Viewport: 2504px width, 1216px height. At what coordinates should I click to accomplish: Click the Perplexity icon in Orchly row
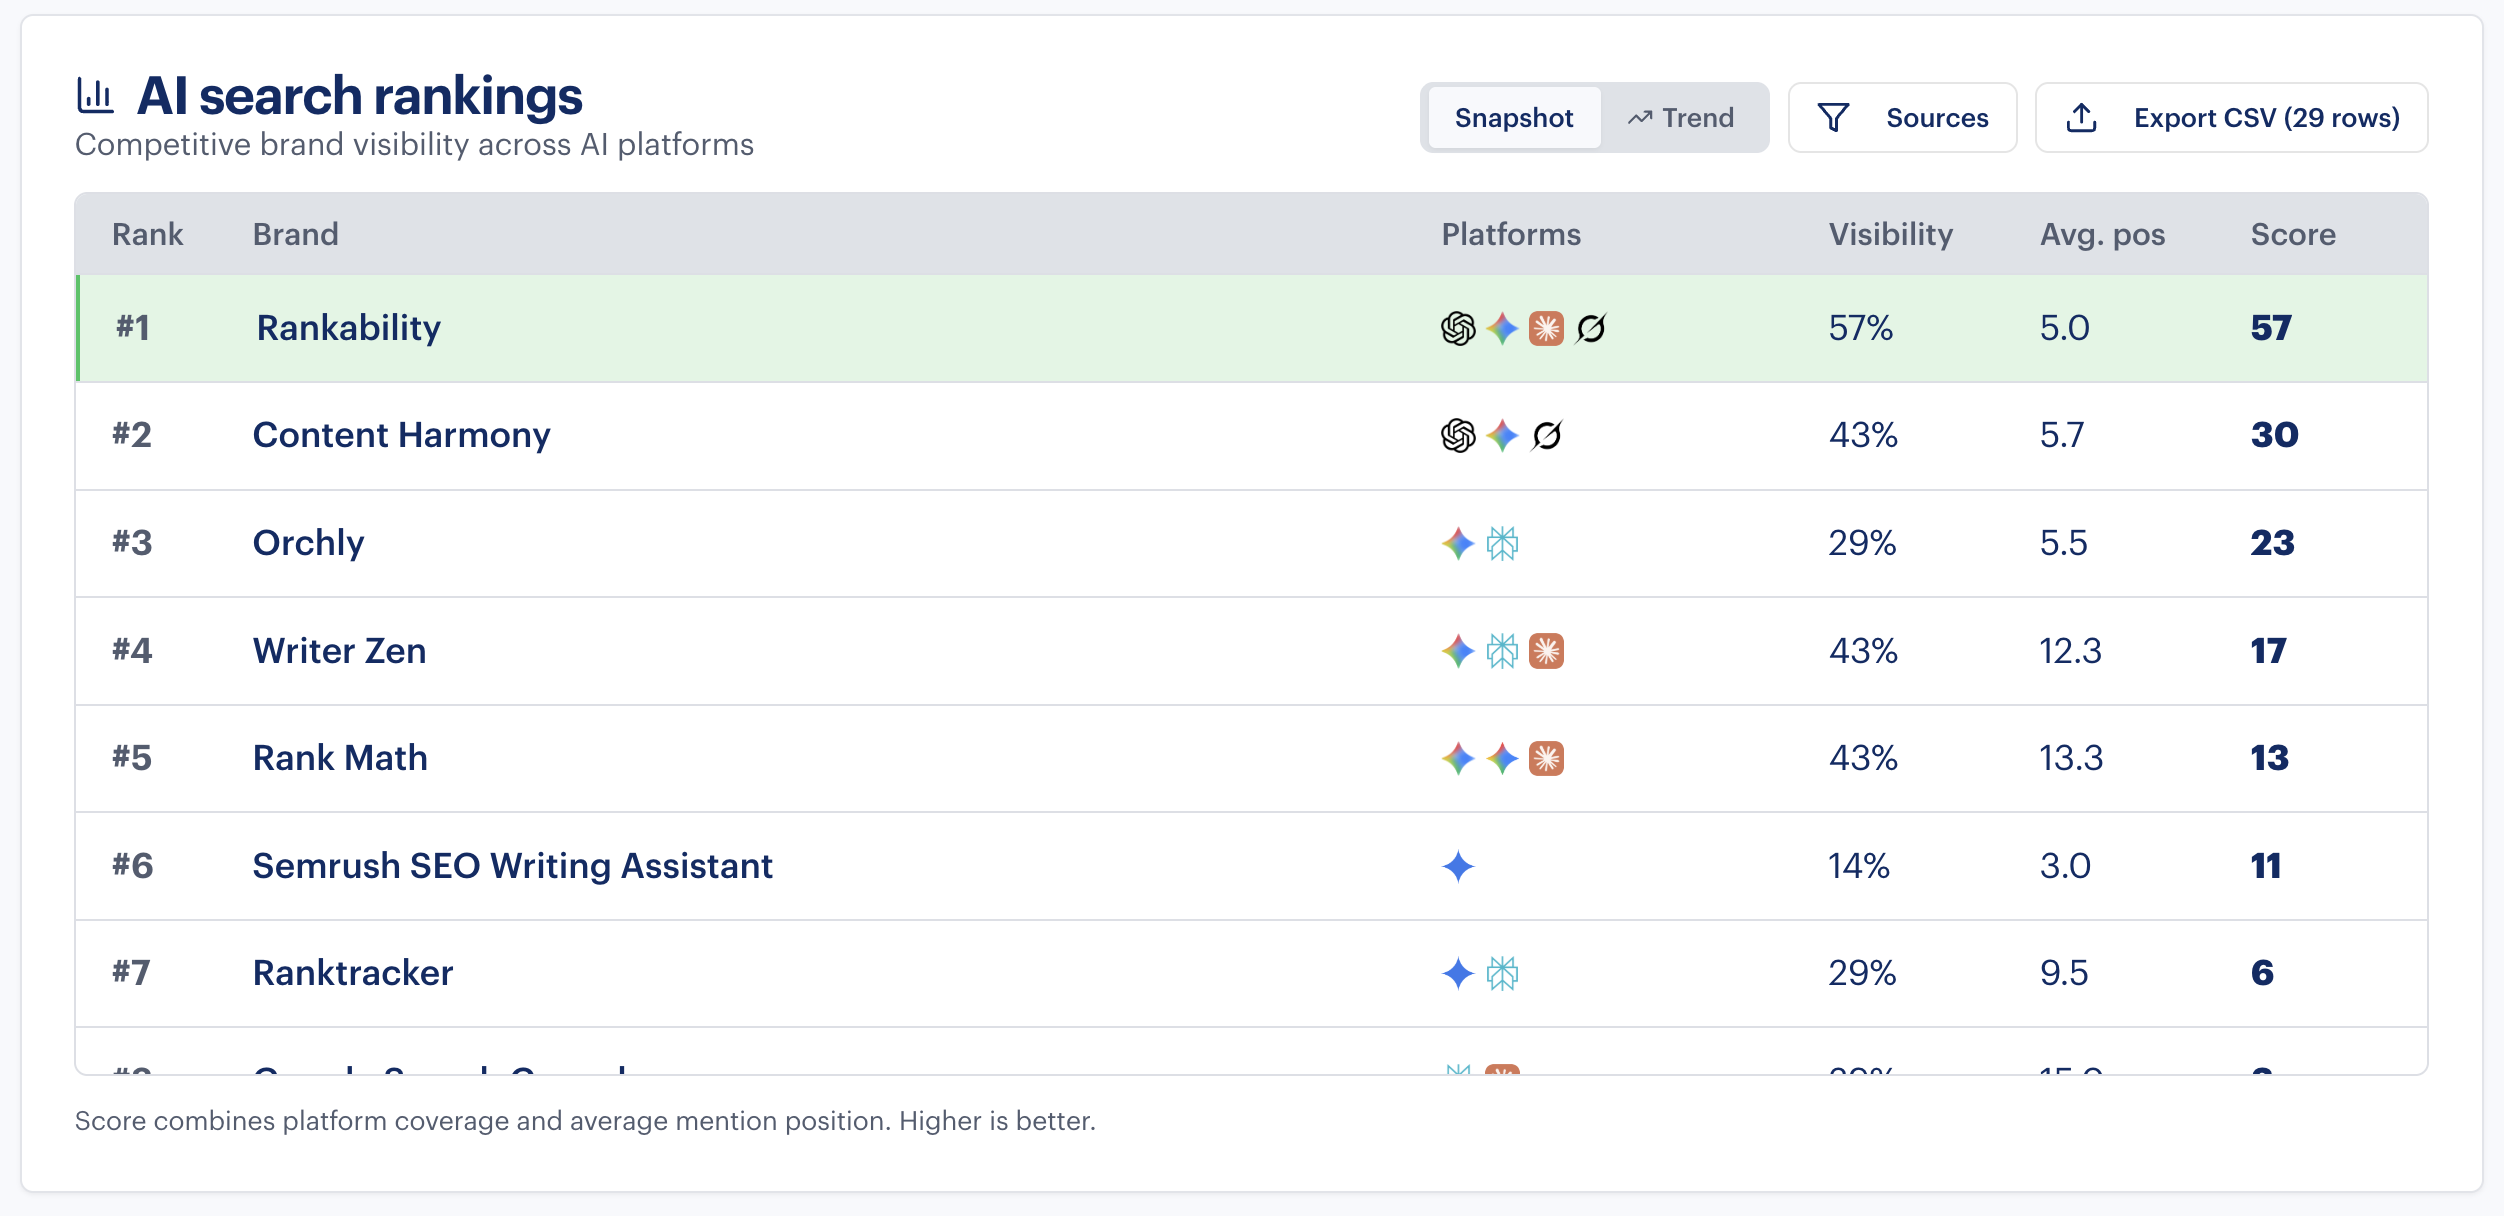coord(1502,543)
